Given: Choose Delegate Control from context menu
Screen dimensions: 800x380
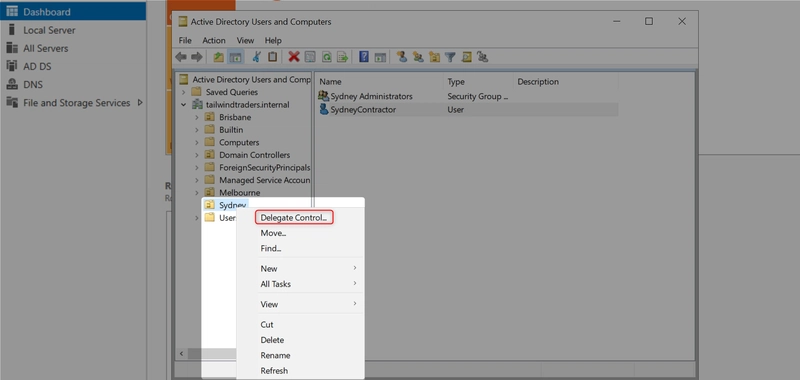Looking at the screenshot, I should [293, 217].
